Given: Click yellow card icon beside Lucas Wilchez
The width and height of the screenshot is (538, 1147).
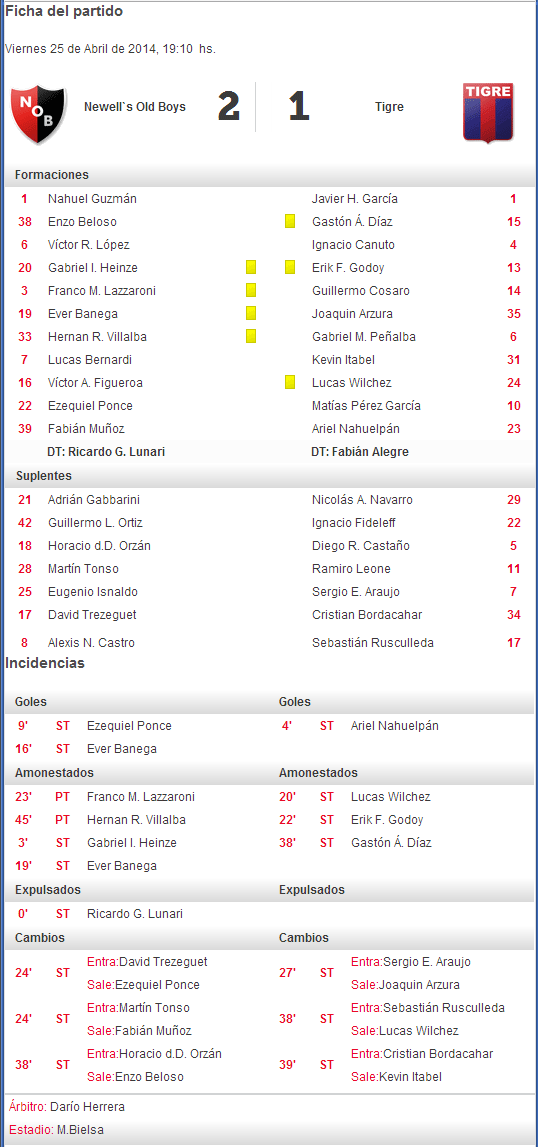Looking at the screenshot, I should pyautogui.click(x=290, y=382).
